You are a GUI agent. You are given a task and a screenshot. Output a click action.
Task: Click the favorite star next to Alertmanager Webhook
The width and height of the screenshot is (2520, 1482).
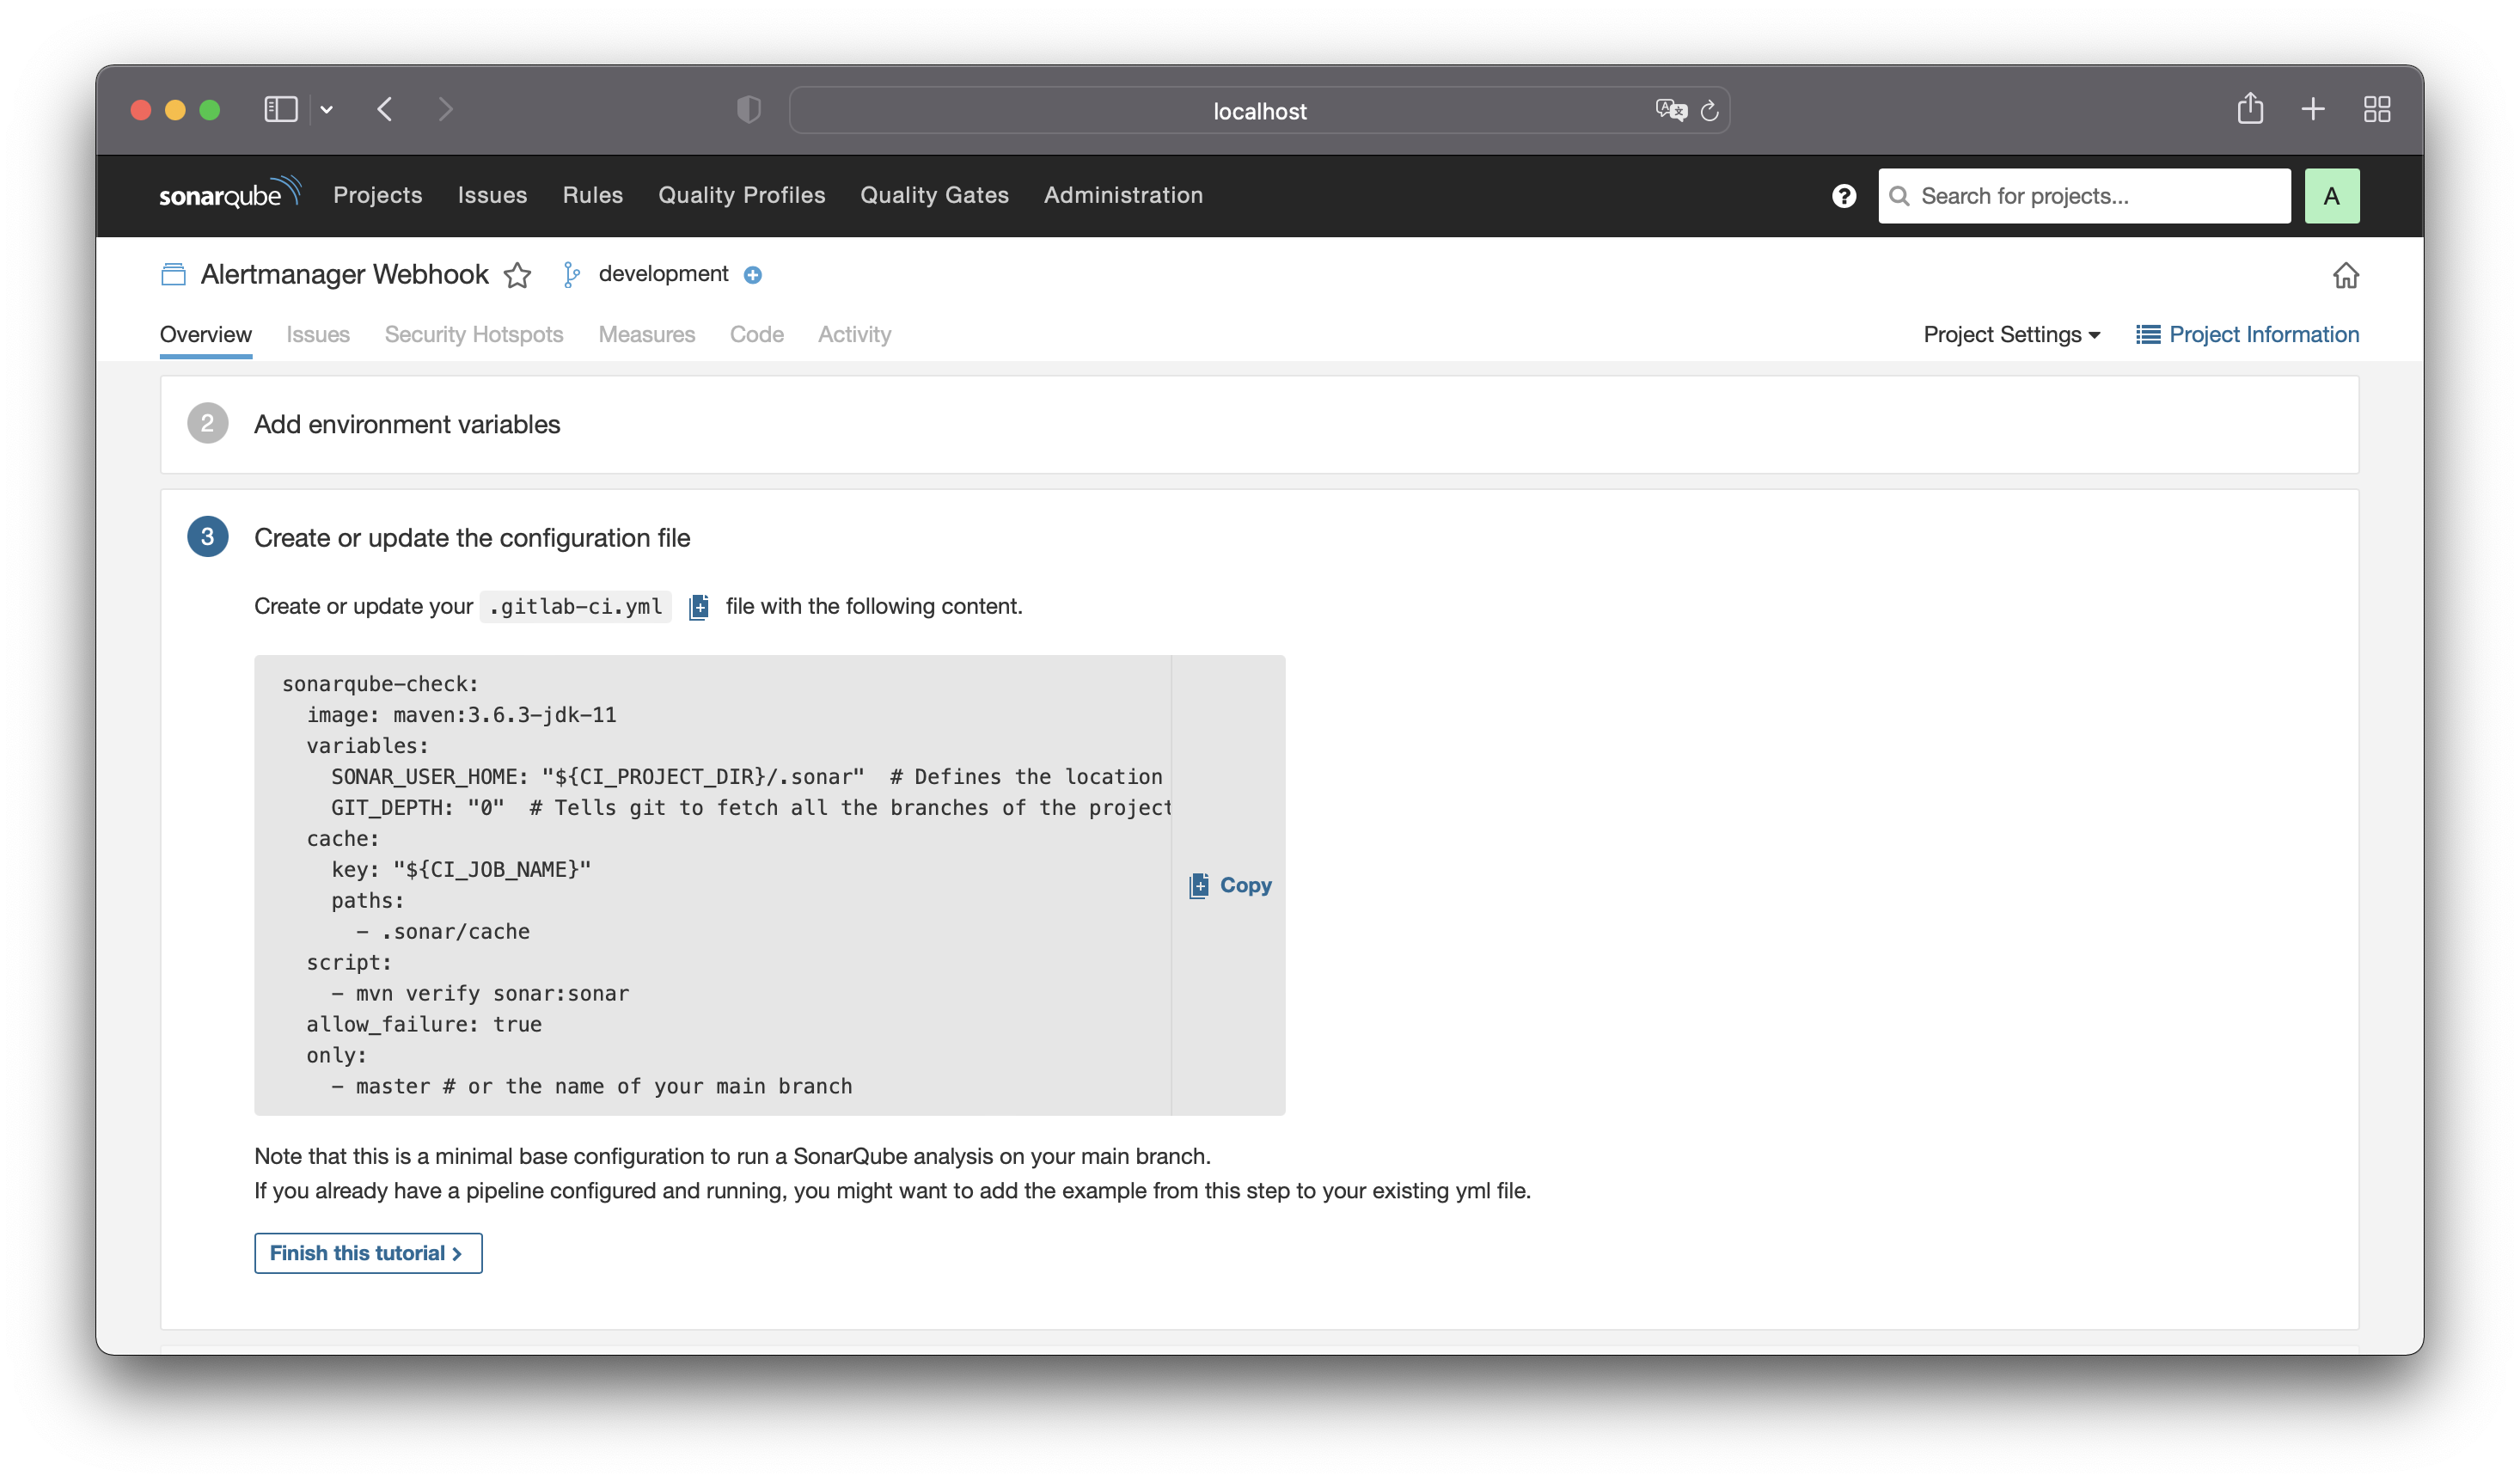tap(517, 275)
